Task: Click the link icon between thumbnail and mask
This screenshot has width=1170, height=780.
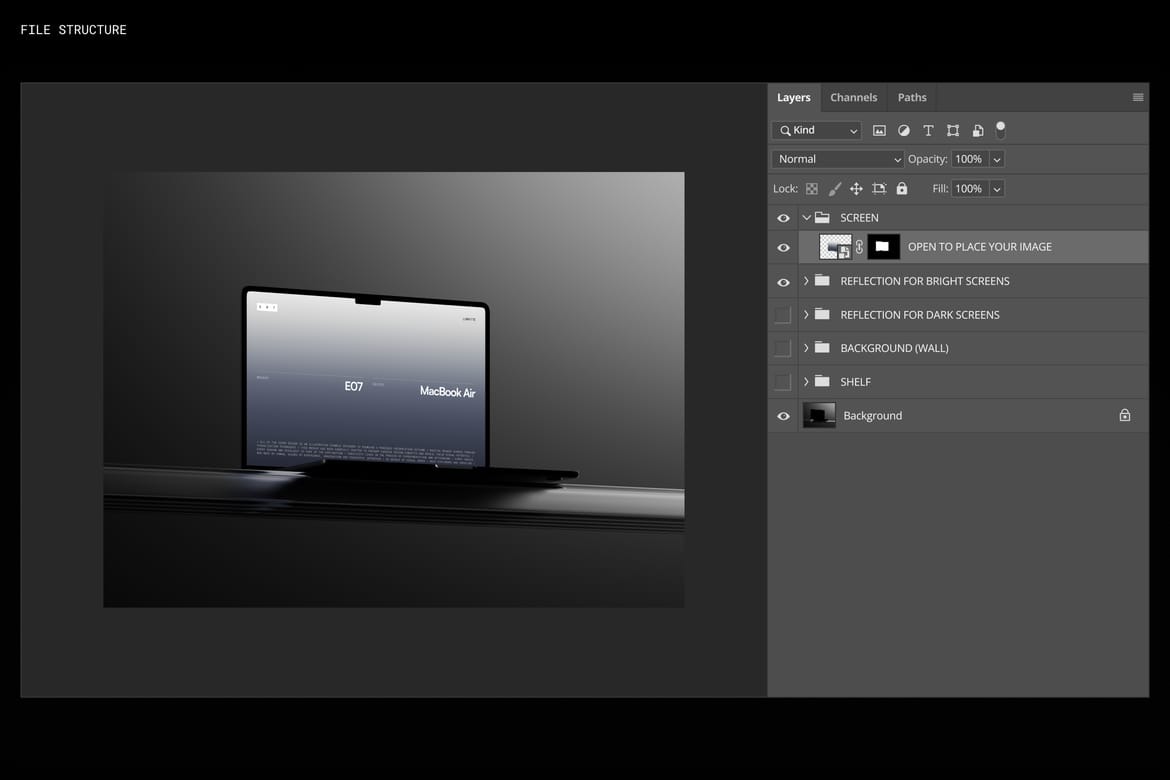Action: pos(860,247)
